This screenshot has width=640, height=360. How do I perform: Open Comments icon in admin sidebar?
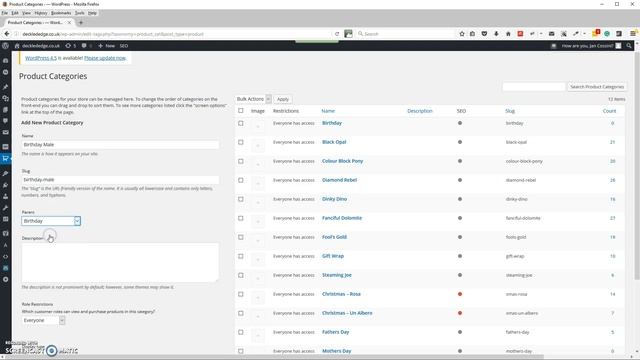[5, 121]
